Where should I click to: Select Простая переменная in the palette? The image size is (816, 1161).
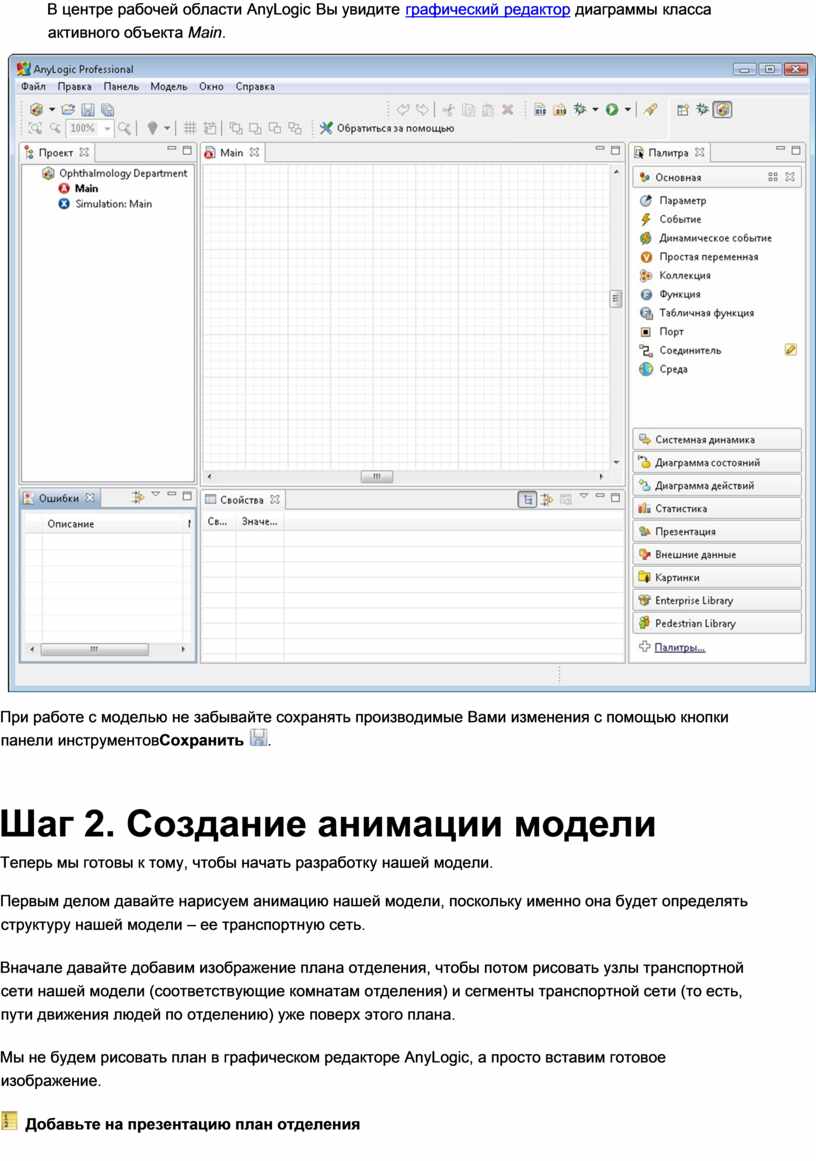[698, 256]
